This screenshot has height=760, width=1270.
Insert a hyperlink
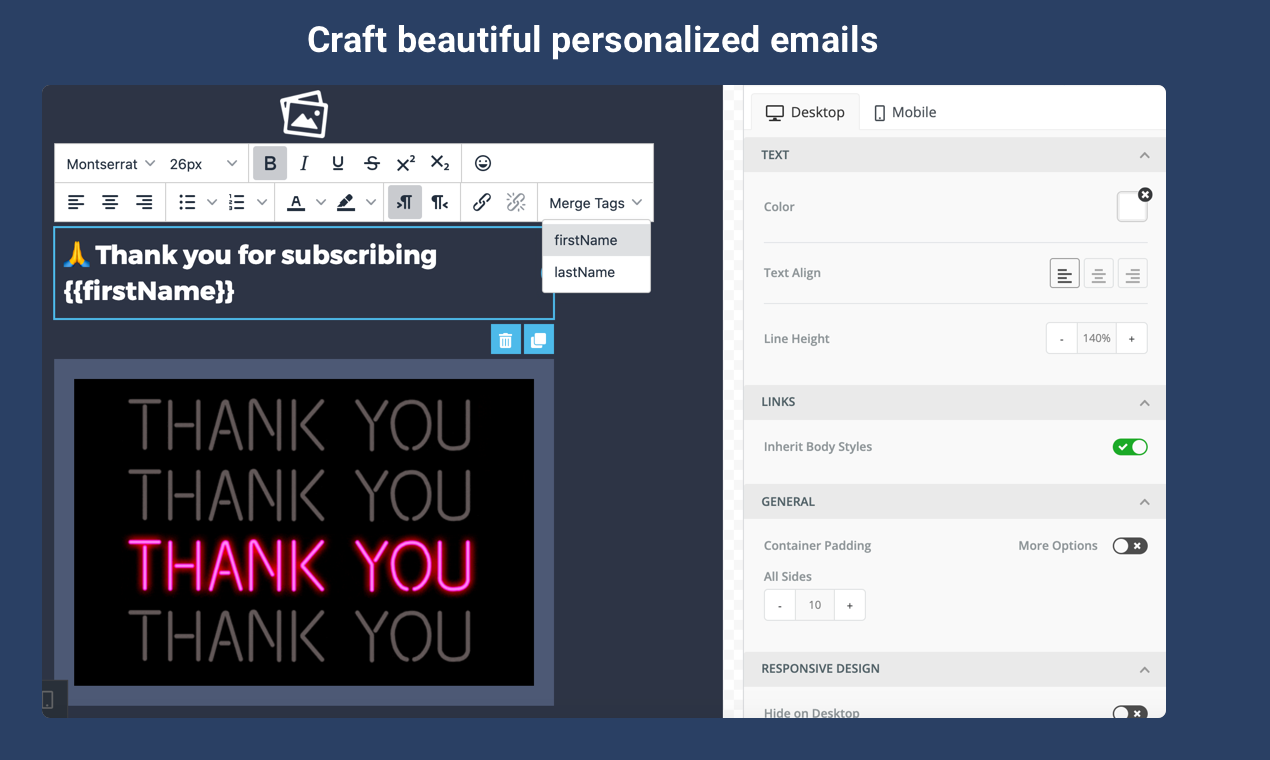482,202
